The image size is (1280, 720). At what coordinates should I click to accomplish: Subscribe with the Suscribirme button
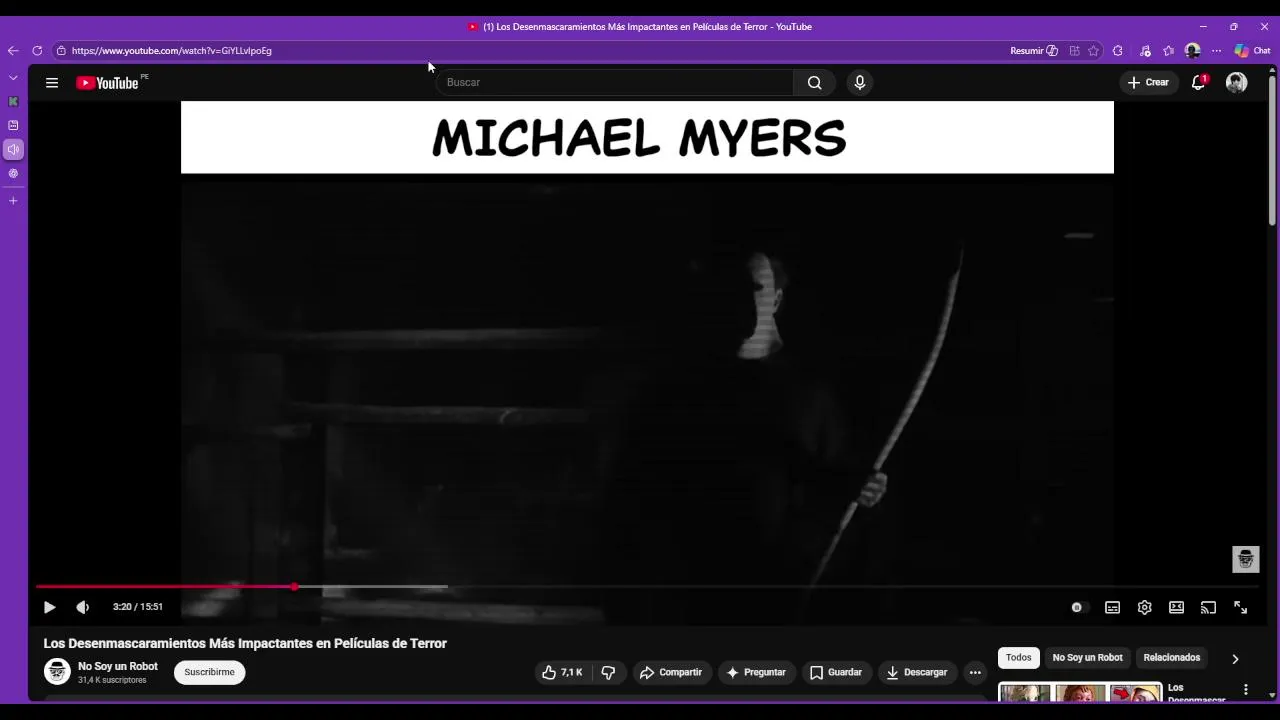tap(209, 672)
